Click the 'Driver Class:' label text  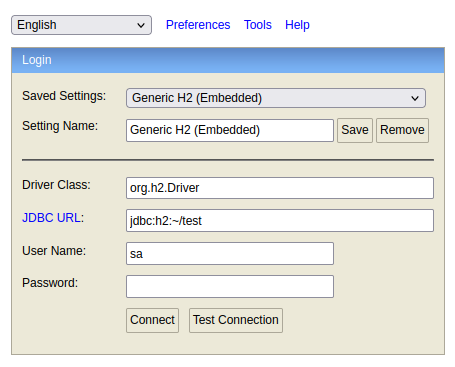coord(56,185)
